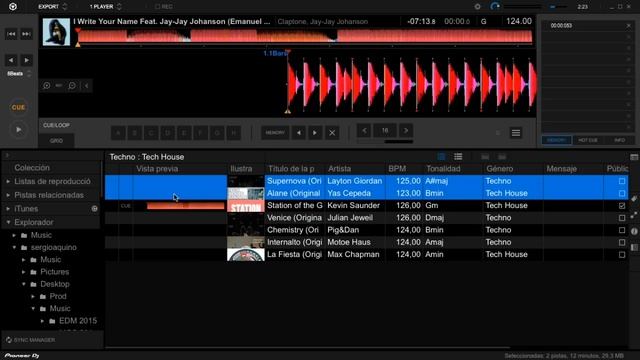Toggle the Público checkbox for Alane
The height and width of the screenshot is (360, 640).
622,193
